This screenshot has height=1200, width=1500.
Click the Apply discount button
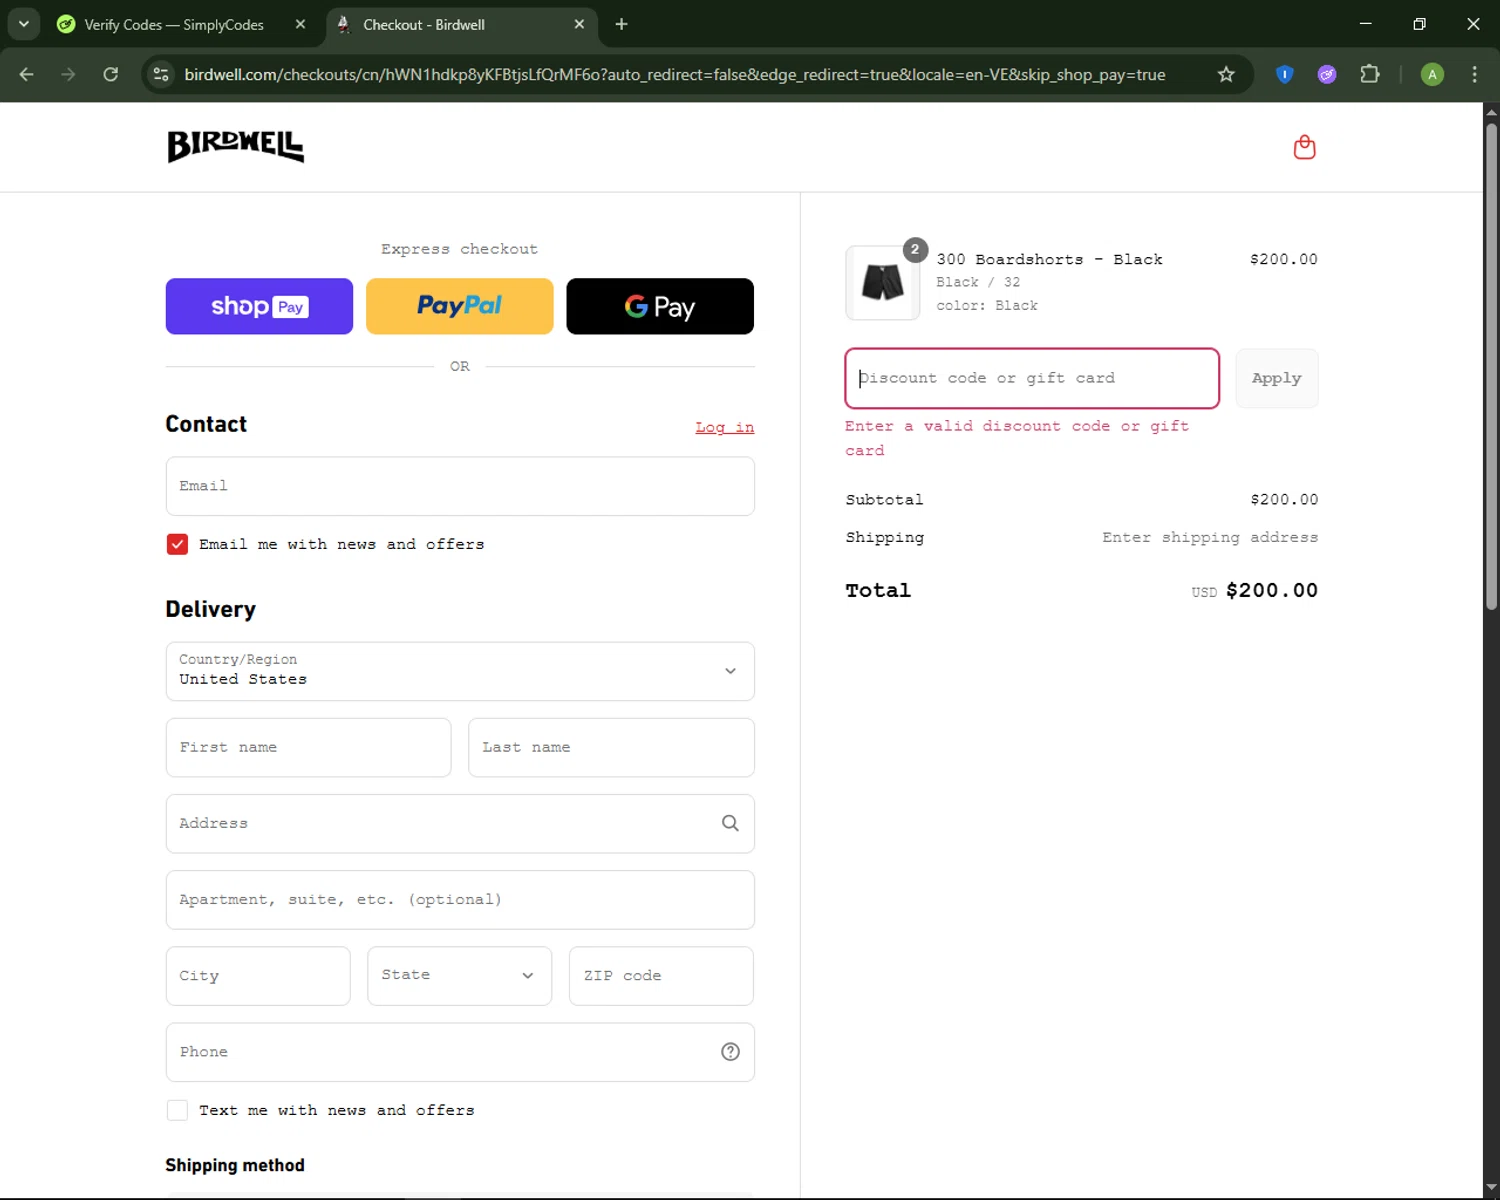1277,378
